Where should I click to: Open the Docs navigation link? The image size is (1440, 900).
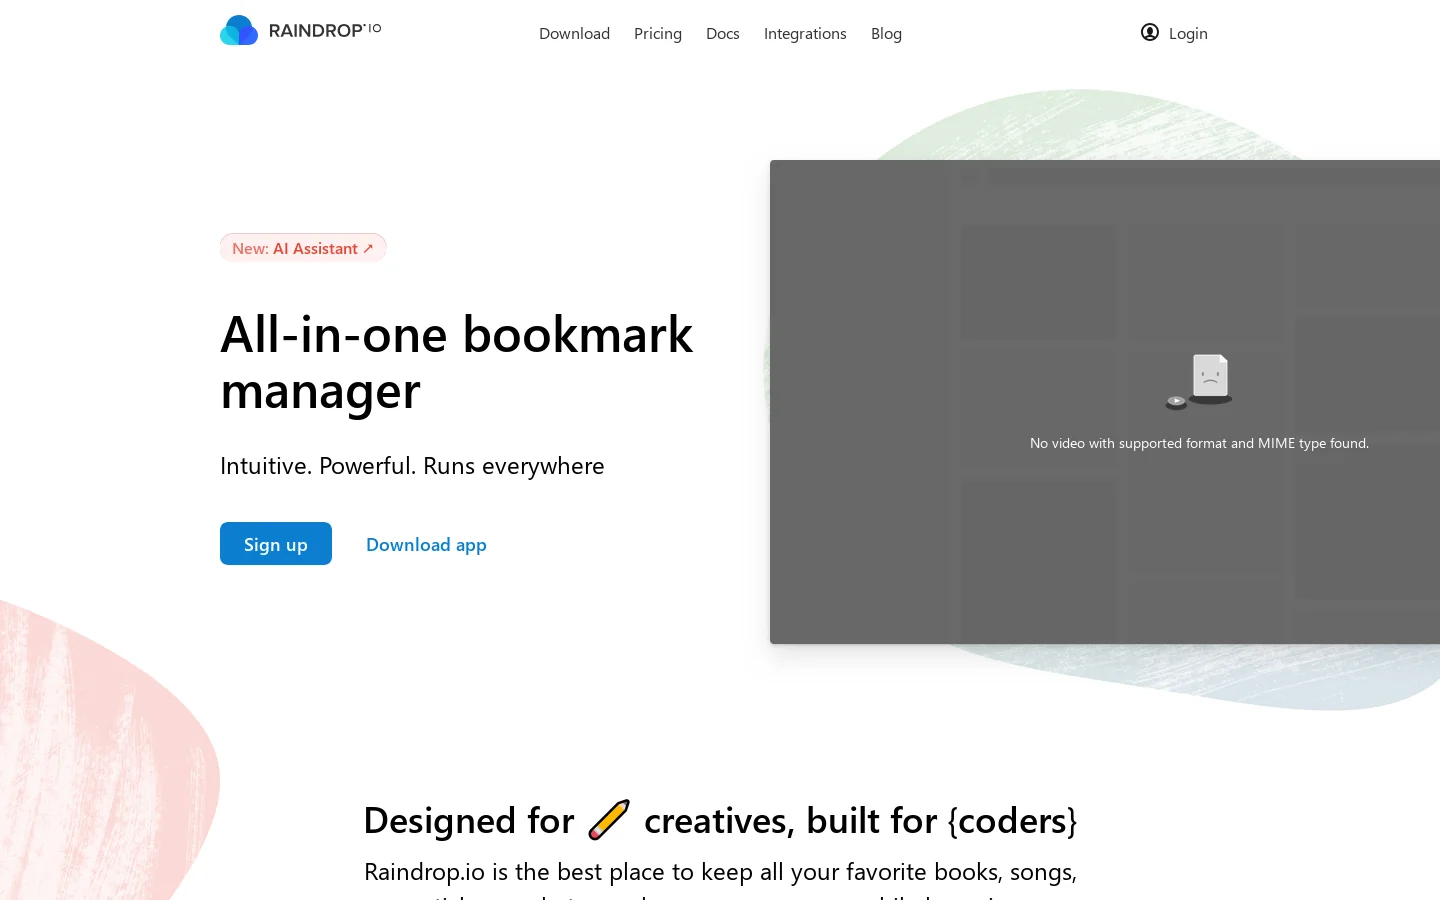coord(723,33)
